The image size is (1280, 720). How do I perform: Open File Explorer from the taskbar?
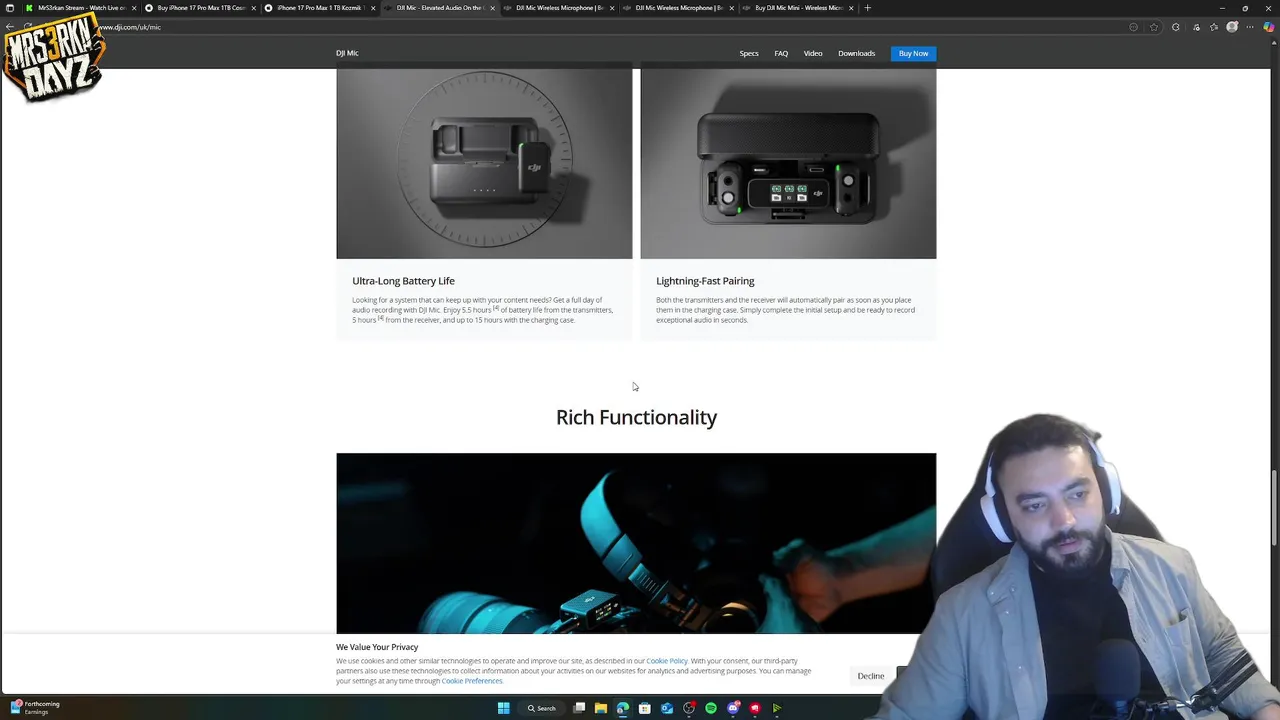601,708
